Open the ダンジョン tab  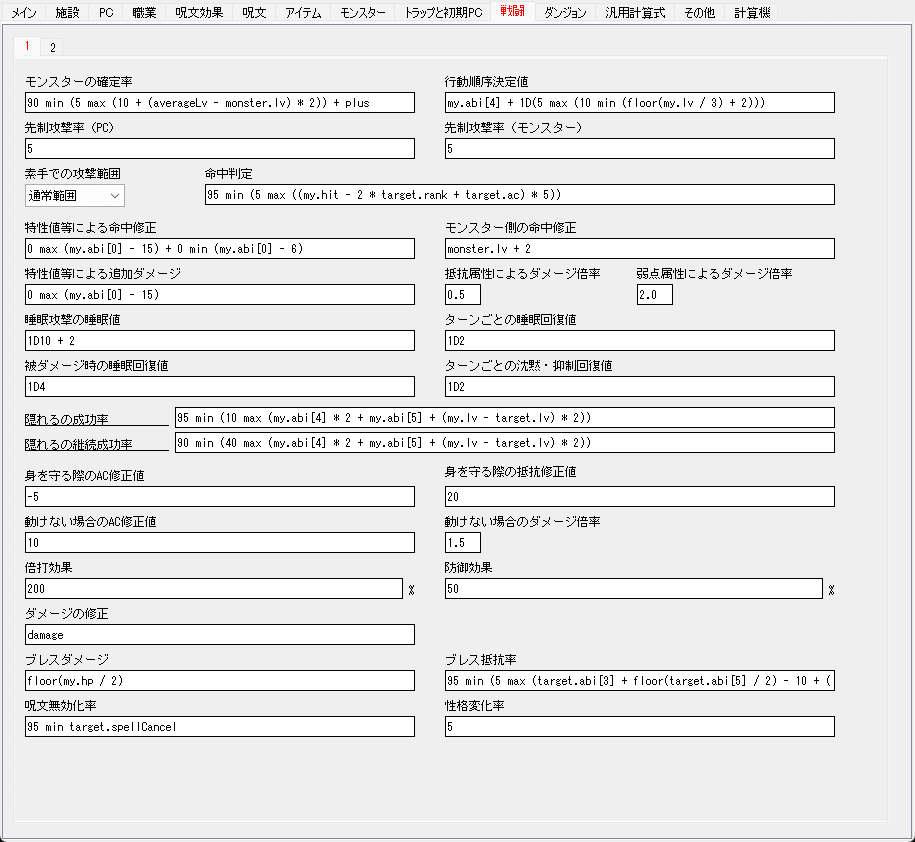(x=565, y=12)
